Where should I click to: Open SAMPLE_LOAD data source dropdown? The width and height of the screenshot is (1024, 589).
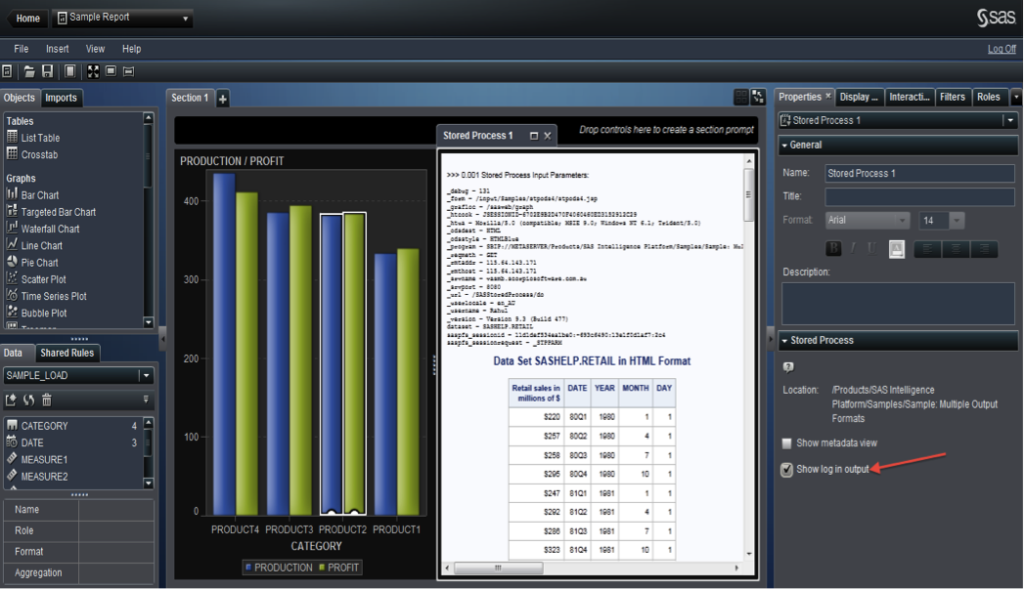click(146, 375)
